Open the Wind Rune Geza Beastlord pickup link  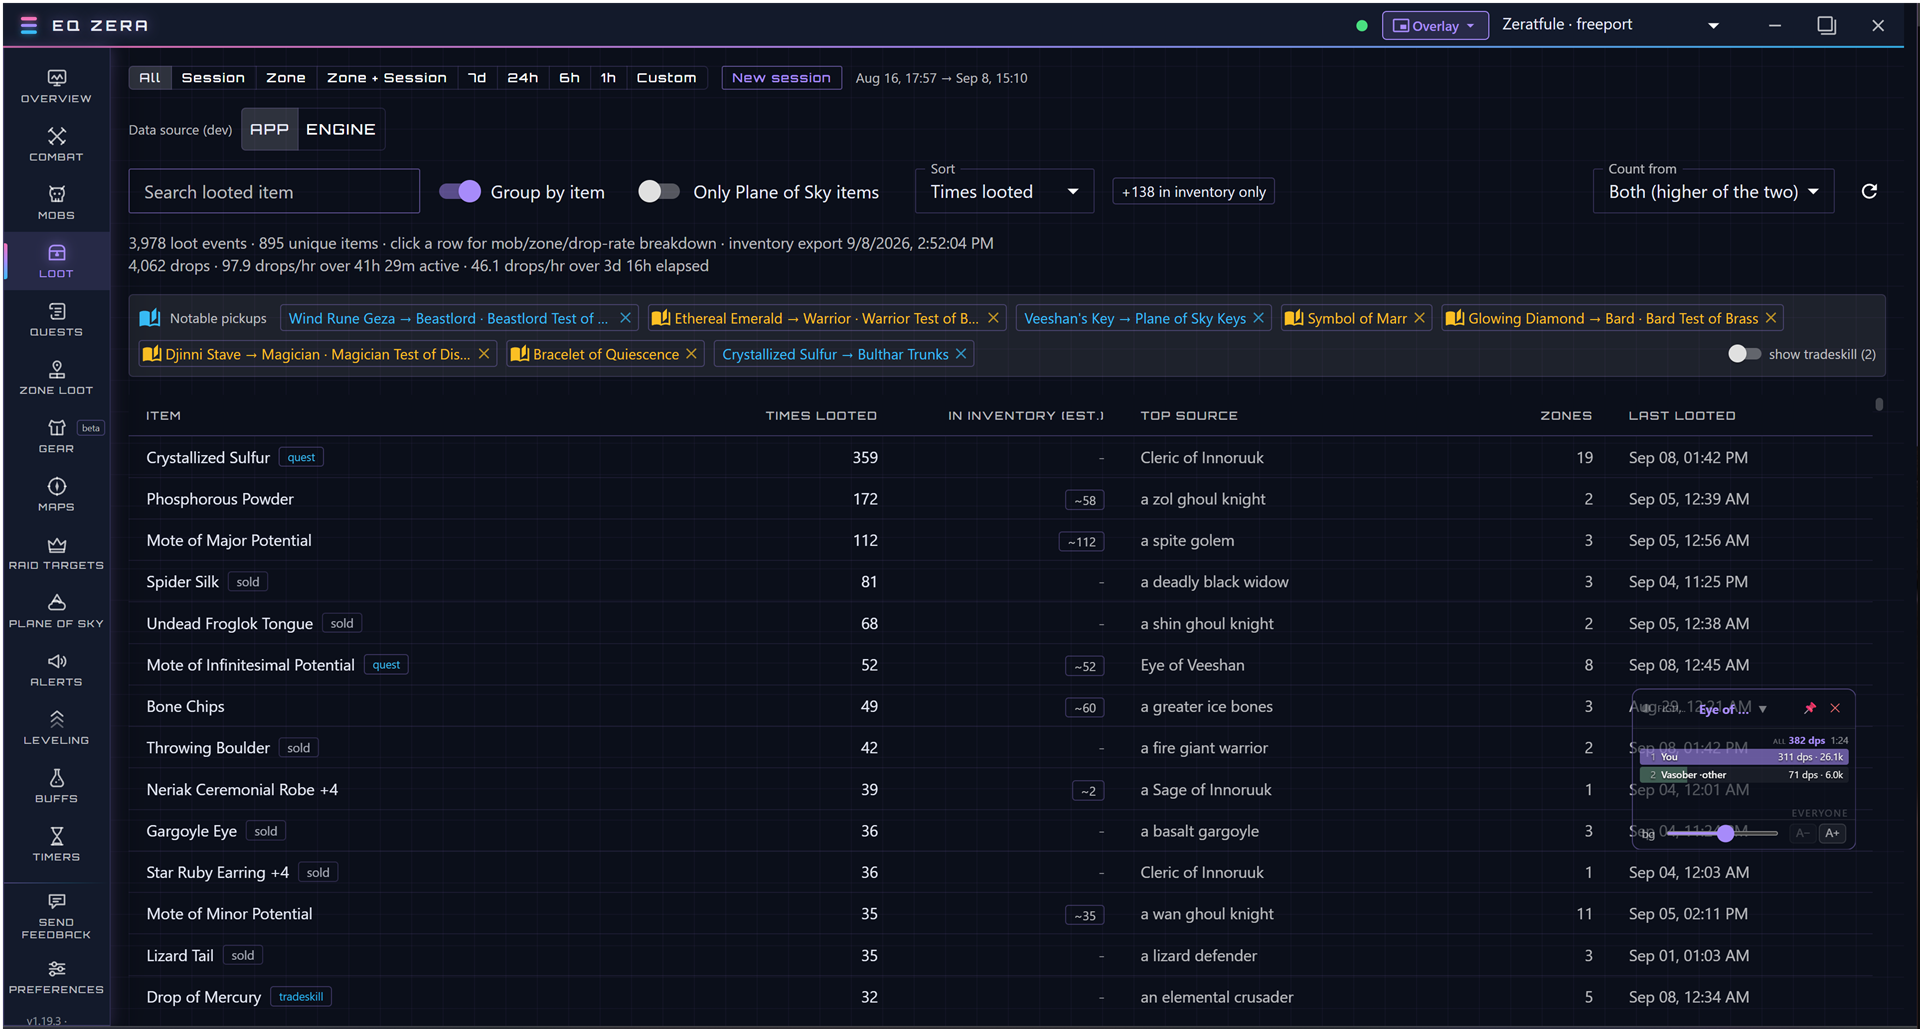click(x=448, y=318)
